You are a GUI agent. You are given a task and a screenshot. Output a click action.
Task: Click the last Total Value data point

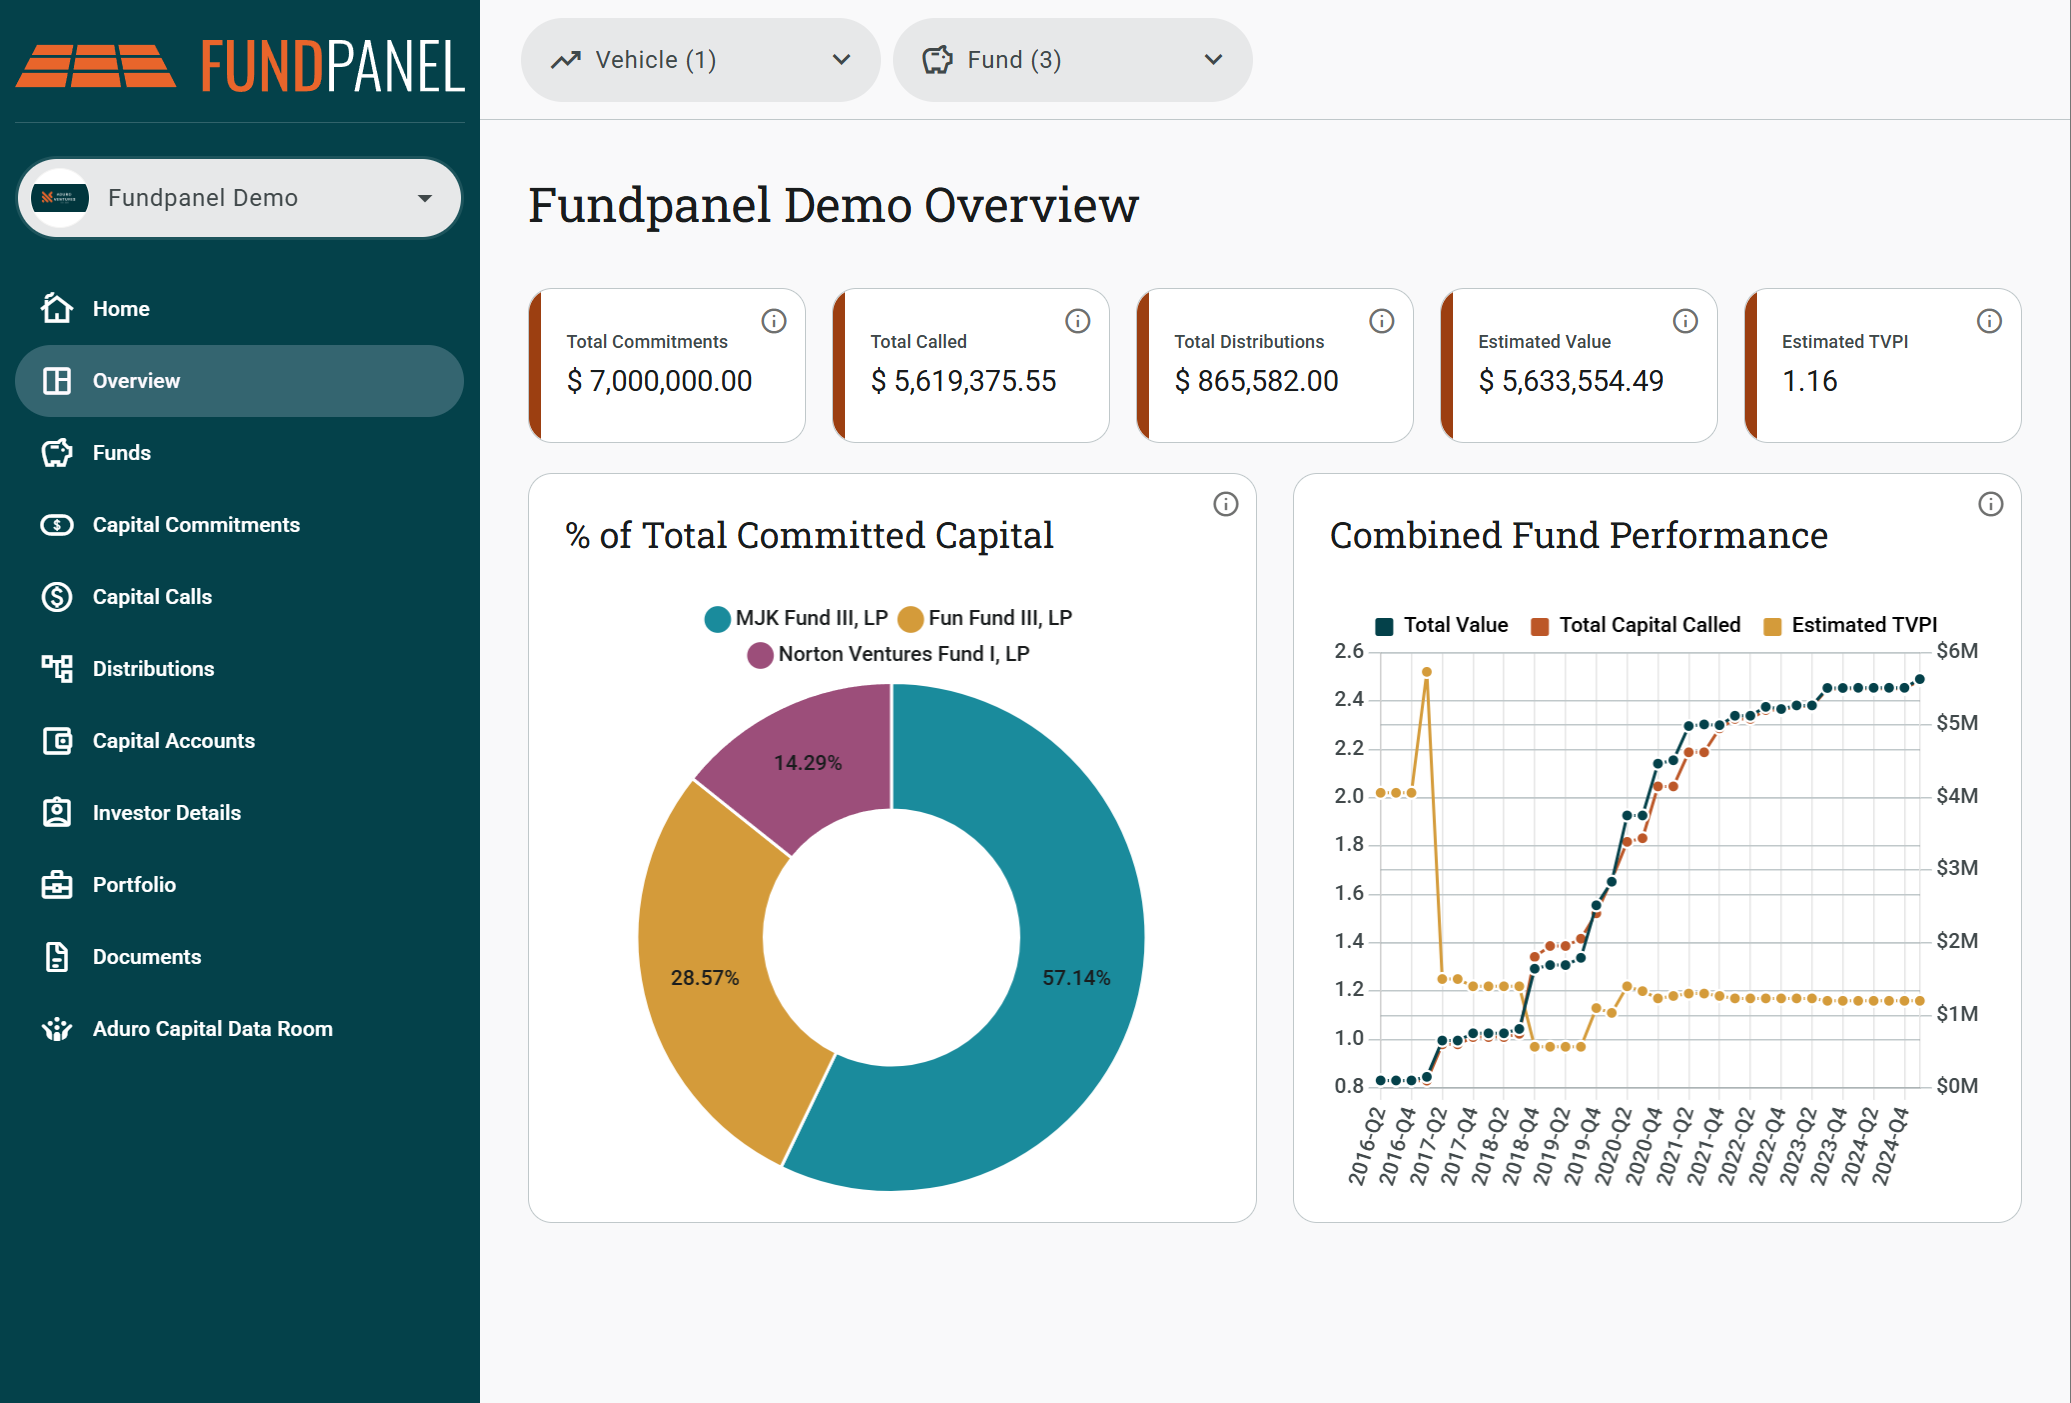tap(1919, 680)
